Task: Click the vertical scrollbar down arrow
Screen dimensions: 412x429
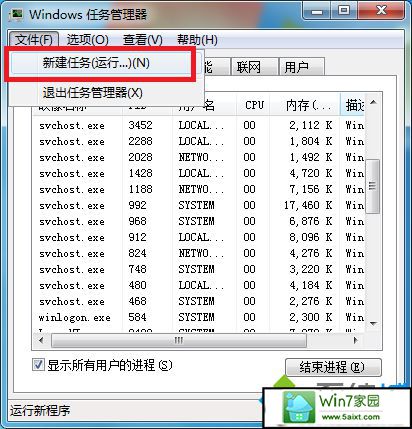Action: coord(373,323)
